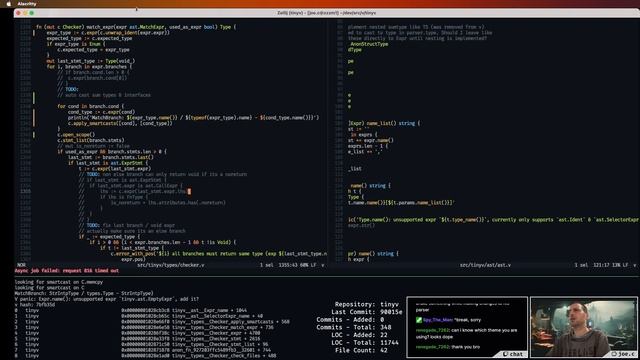Click the green badge next to Spy_The_Man
The width and height of the screenshot is (640, 360).
point(419,320)
